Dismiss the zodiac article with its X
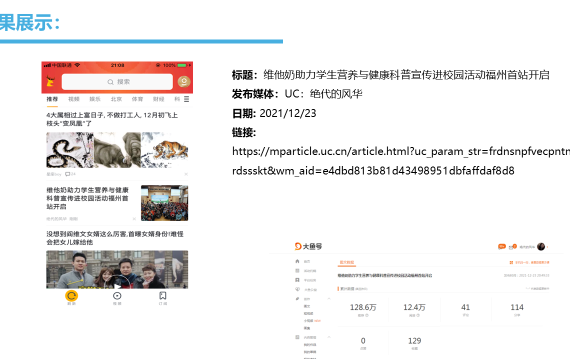 pyautogui.click(x=186, y=174)
